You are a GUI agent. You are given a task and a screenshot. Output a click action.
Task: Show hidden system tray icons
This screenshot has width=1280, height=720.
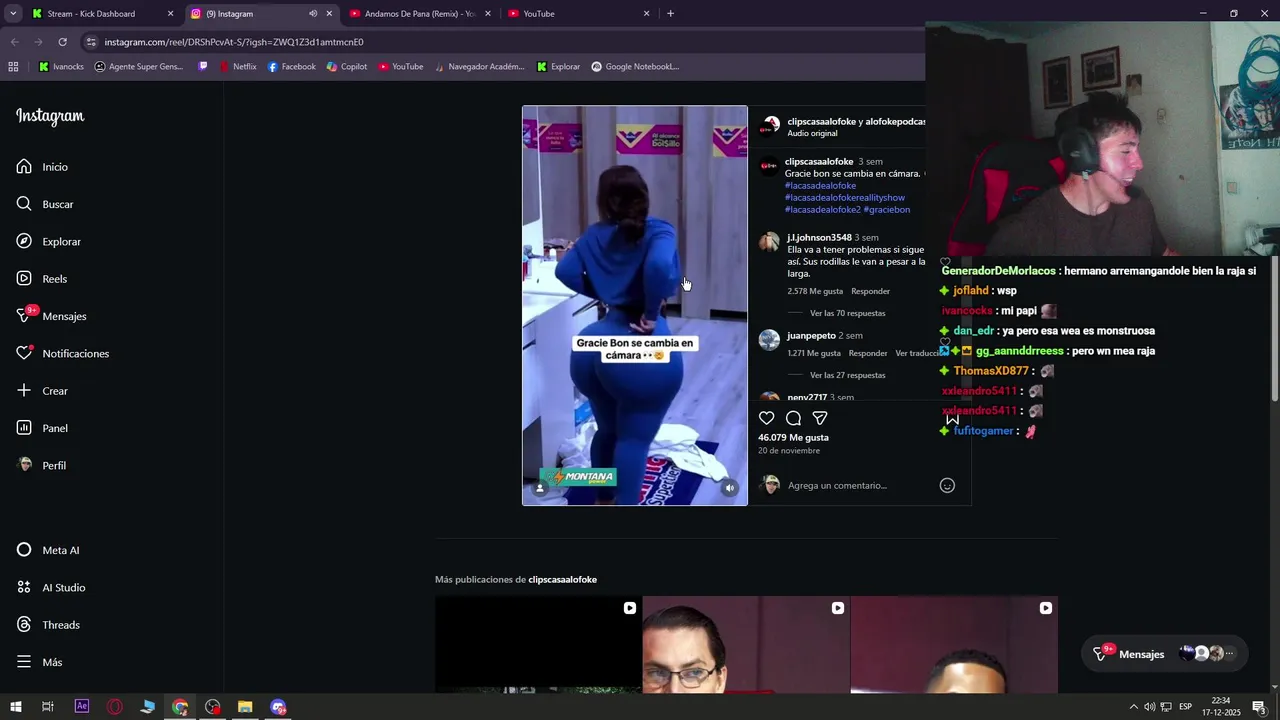tap(1133, 707)
